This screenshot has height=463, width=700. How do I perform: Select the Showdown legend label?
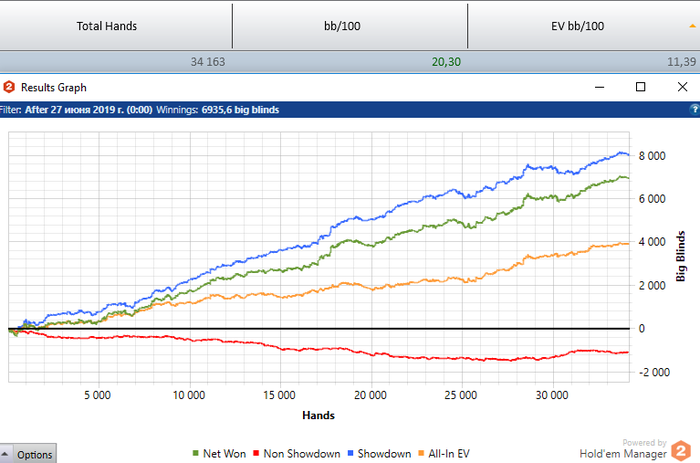click(384, 454)
